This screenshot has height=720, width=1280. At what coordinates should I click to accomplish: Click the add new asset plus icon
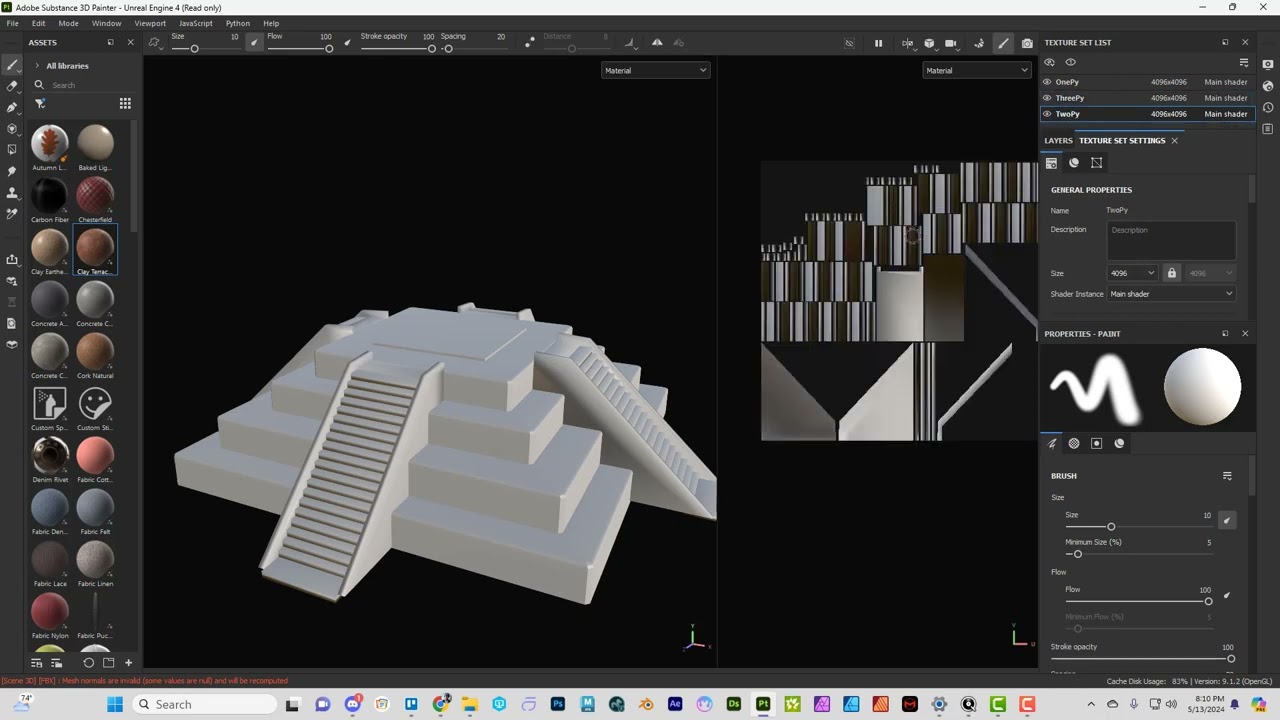point(128,663)
